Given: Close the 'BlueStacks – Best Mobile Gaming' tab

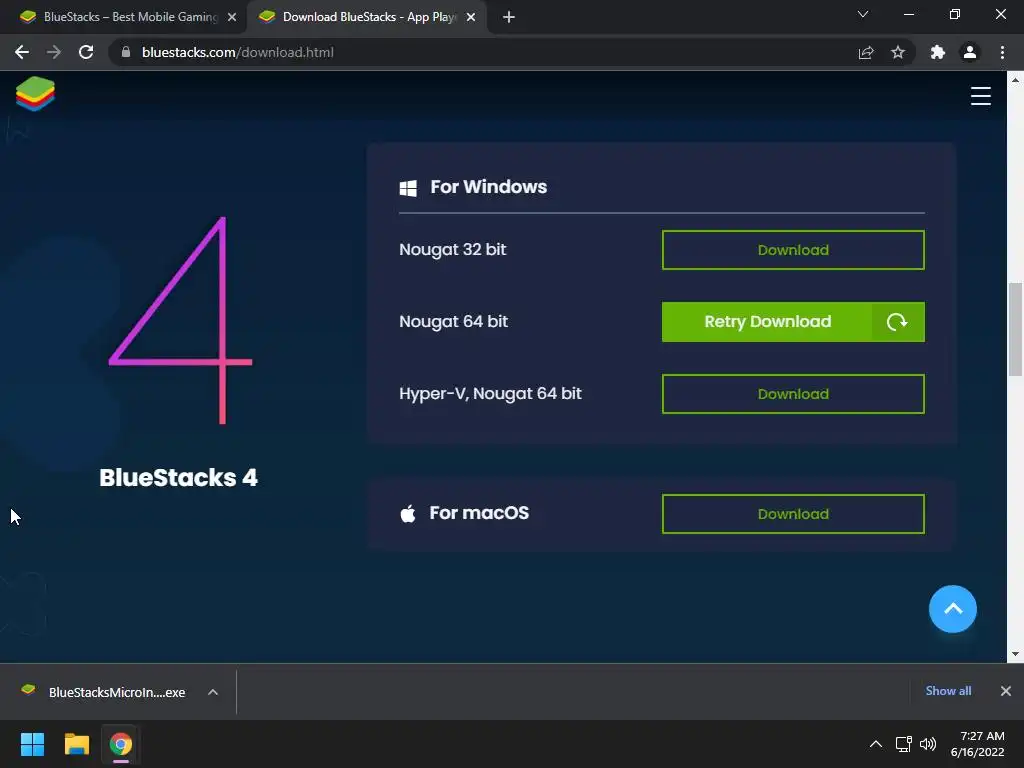Looking at the screenshot, I should click(232, 17).
